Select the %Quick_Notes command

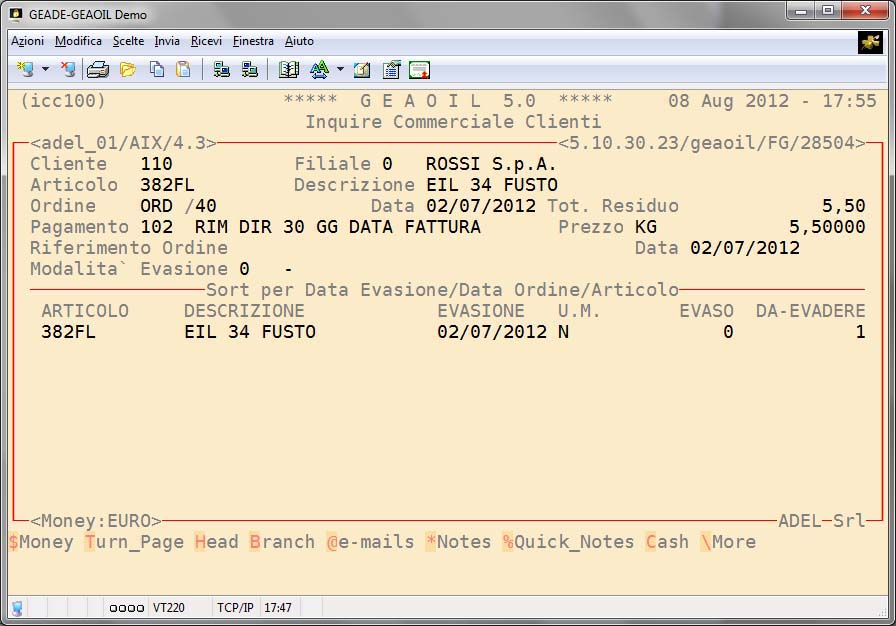(x=568, y=542)
